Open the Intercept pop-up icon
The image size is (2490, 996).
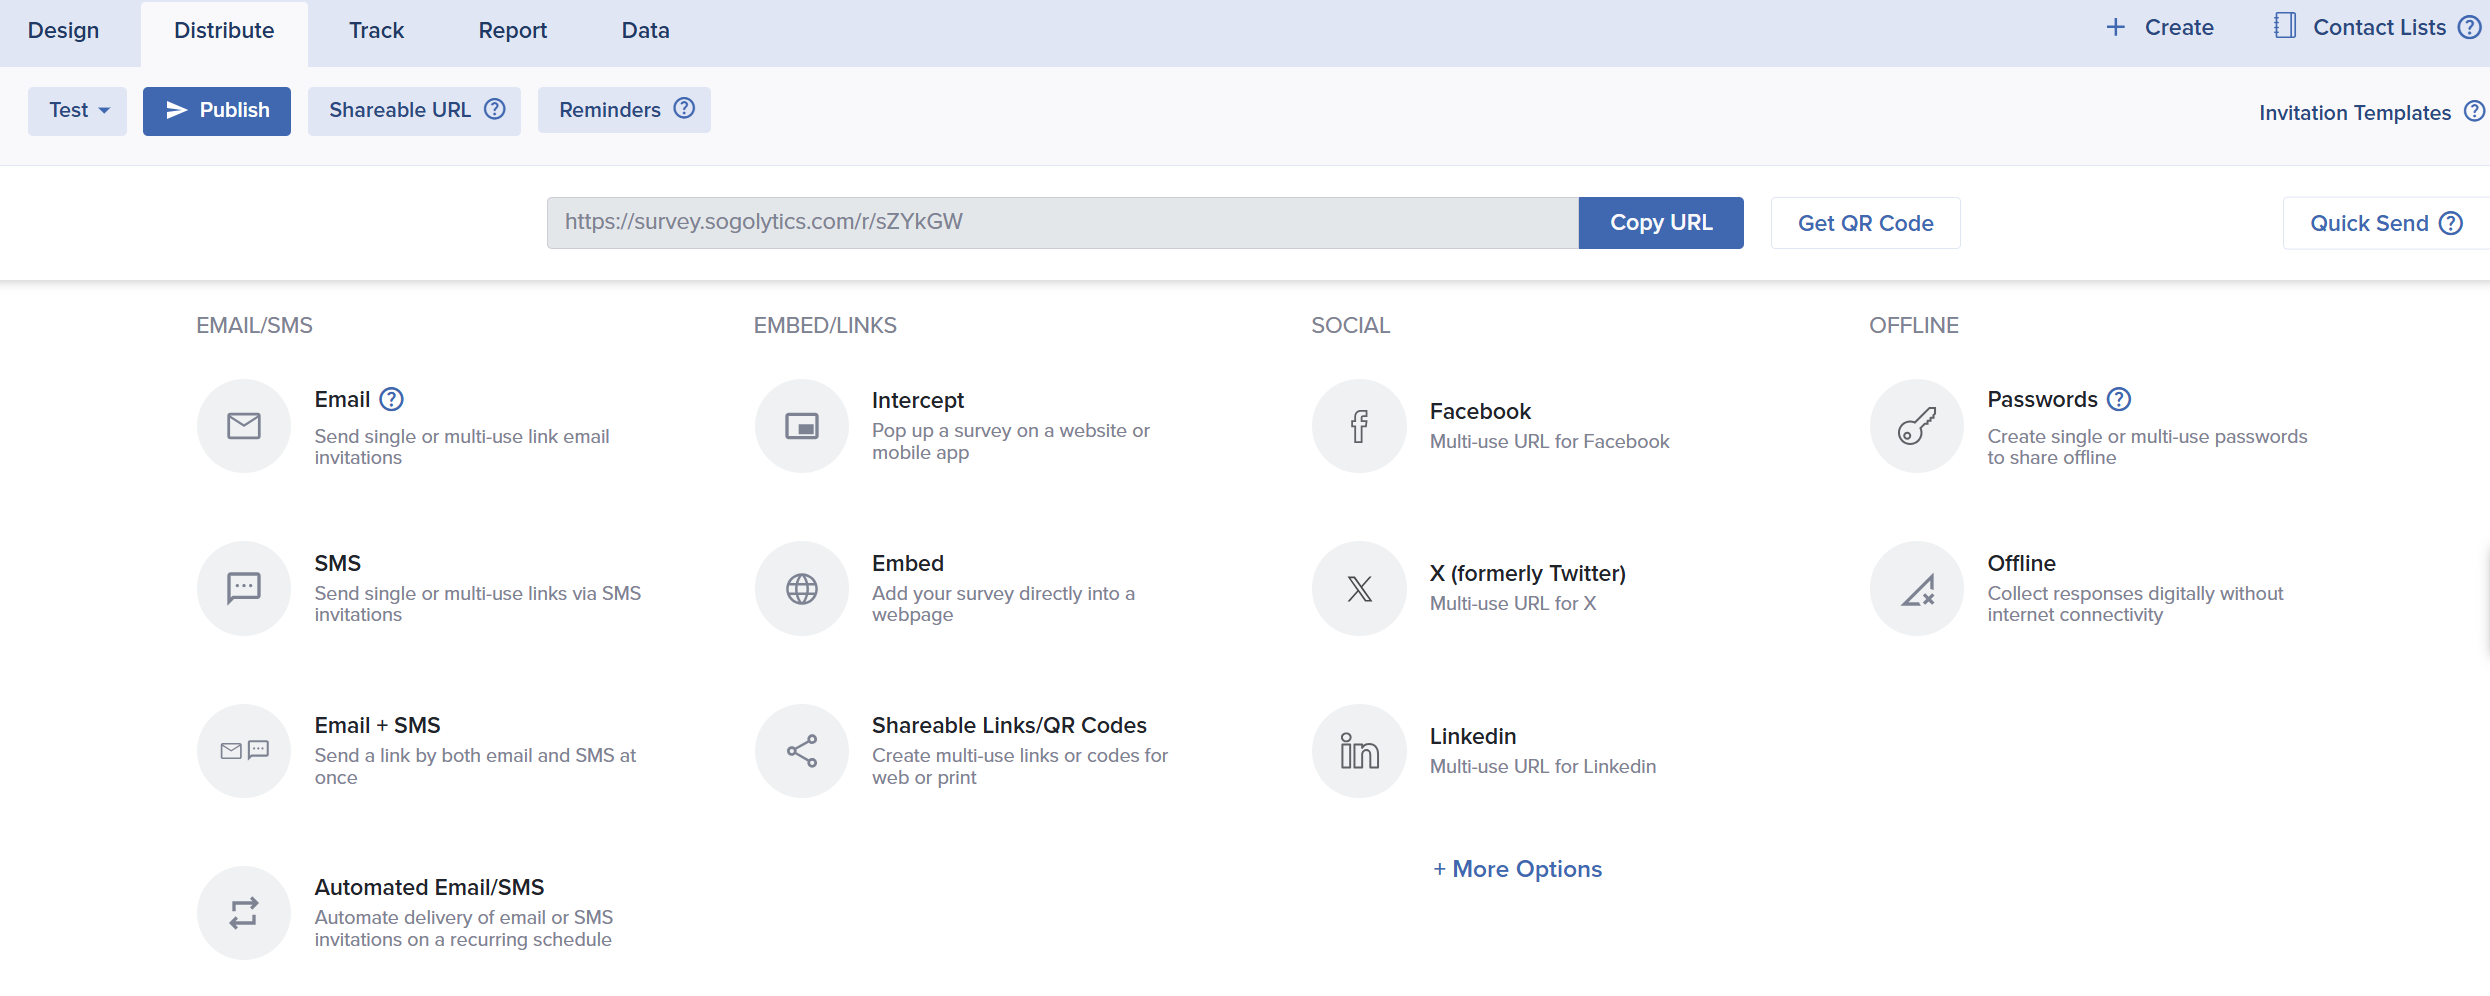click(801, 426)
